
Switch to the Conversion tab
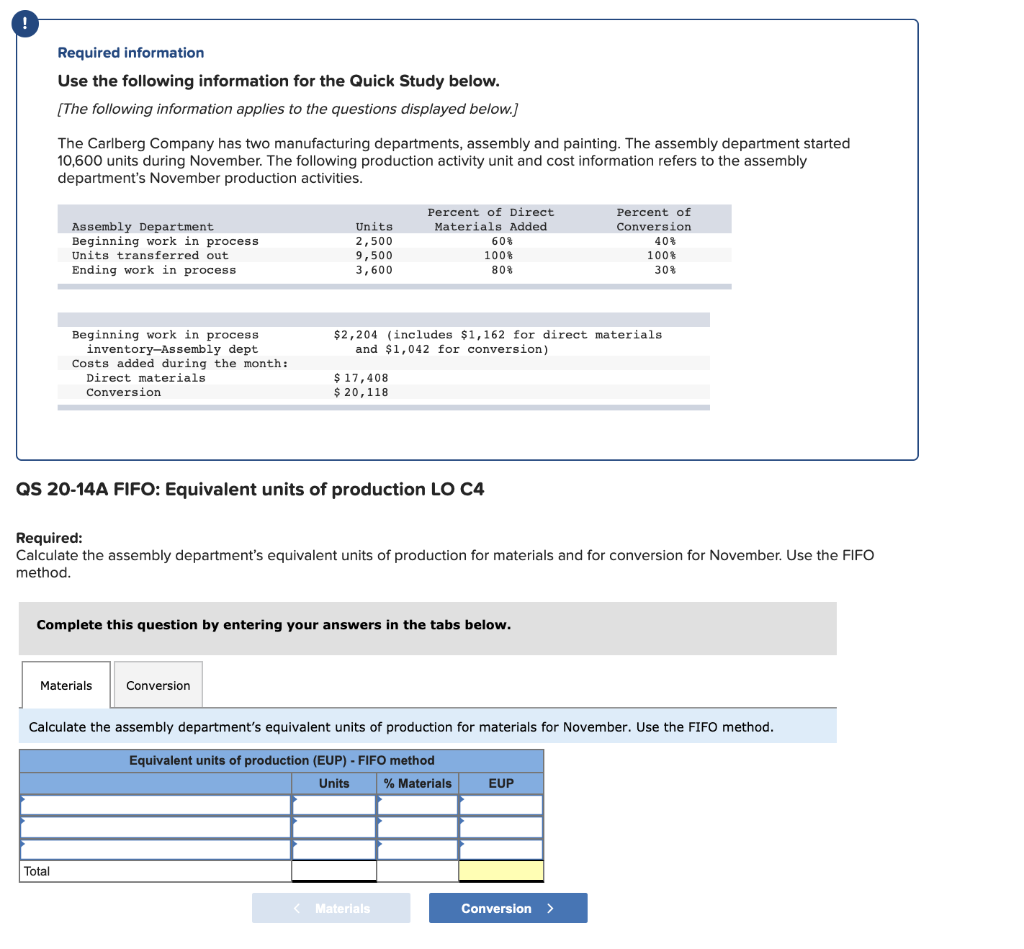(x=157, y=685)
